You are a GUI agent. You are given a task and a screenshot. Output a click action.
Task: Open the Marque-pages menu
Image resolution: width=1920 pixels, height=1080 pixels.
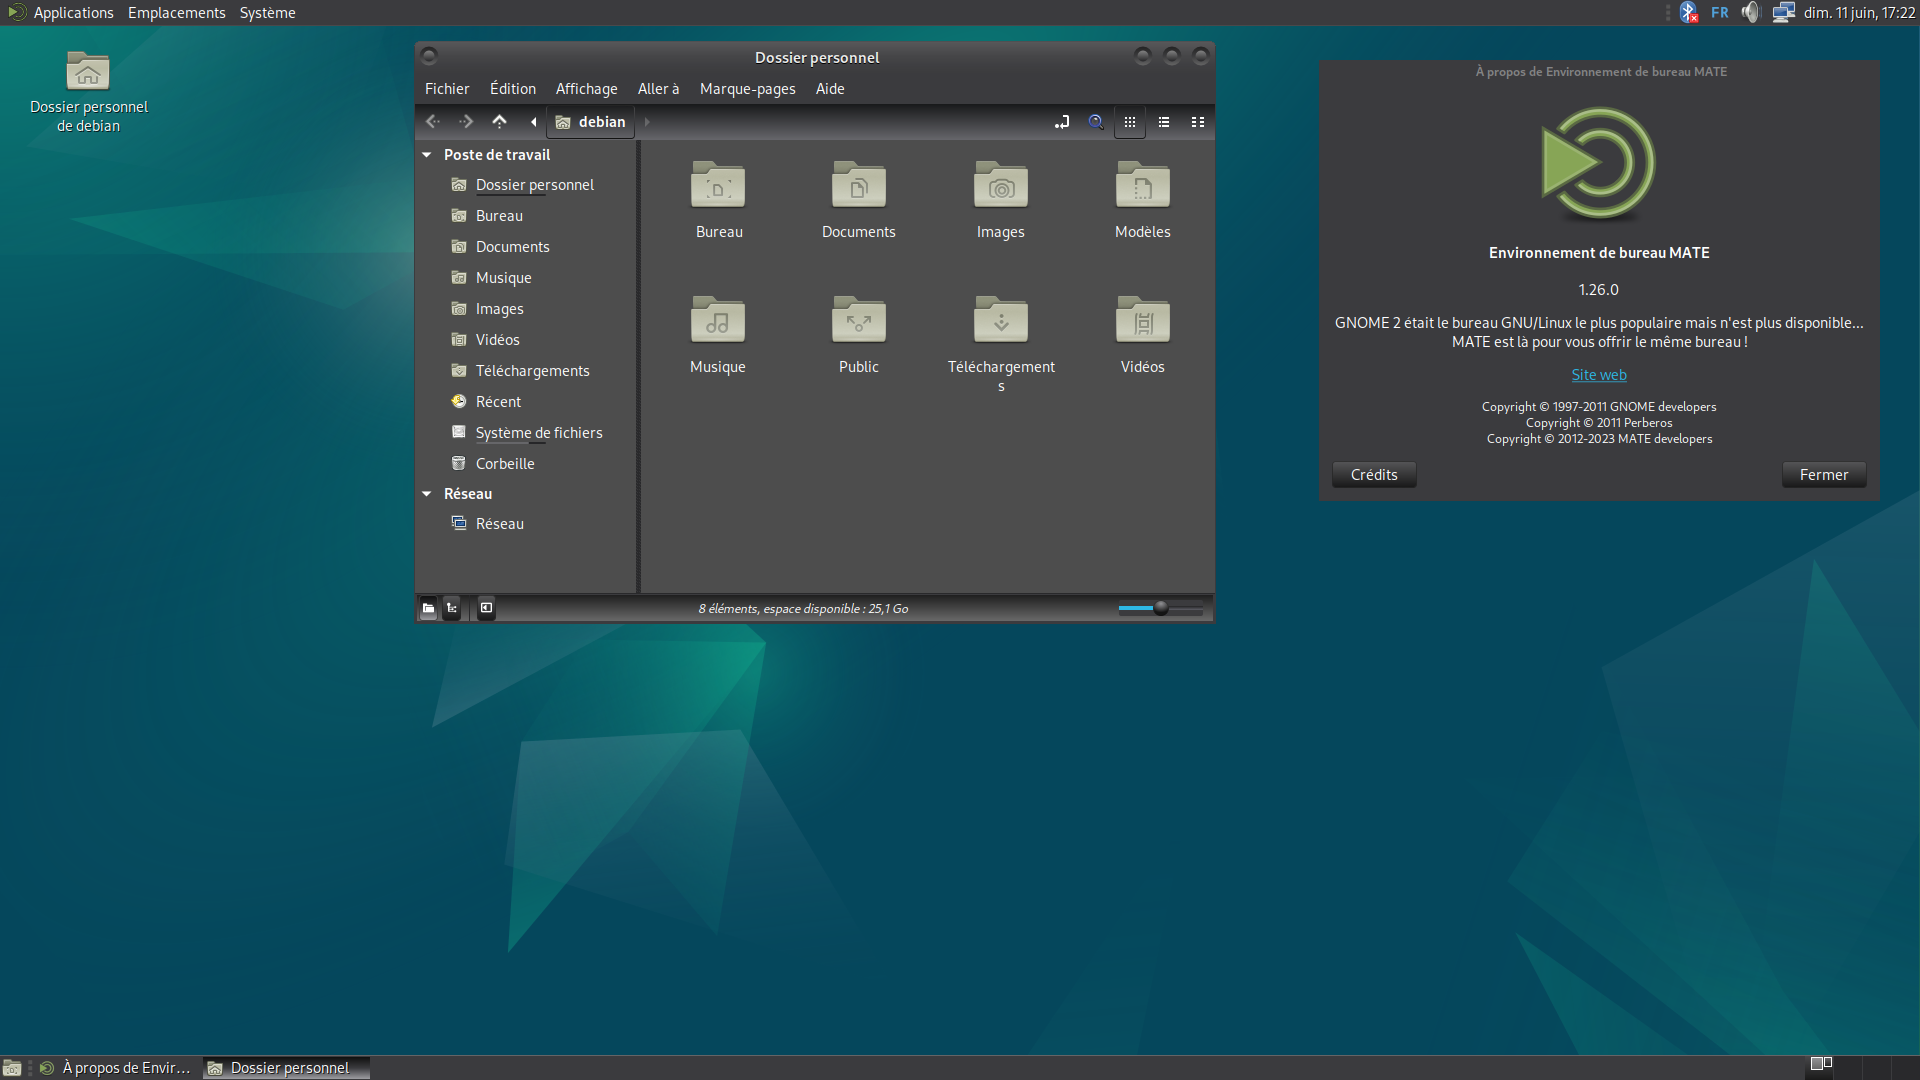coord(747,89)
